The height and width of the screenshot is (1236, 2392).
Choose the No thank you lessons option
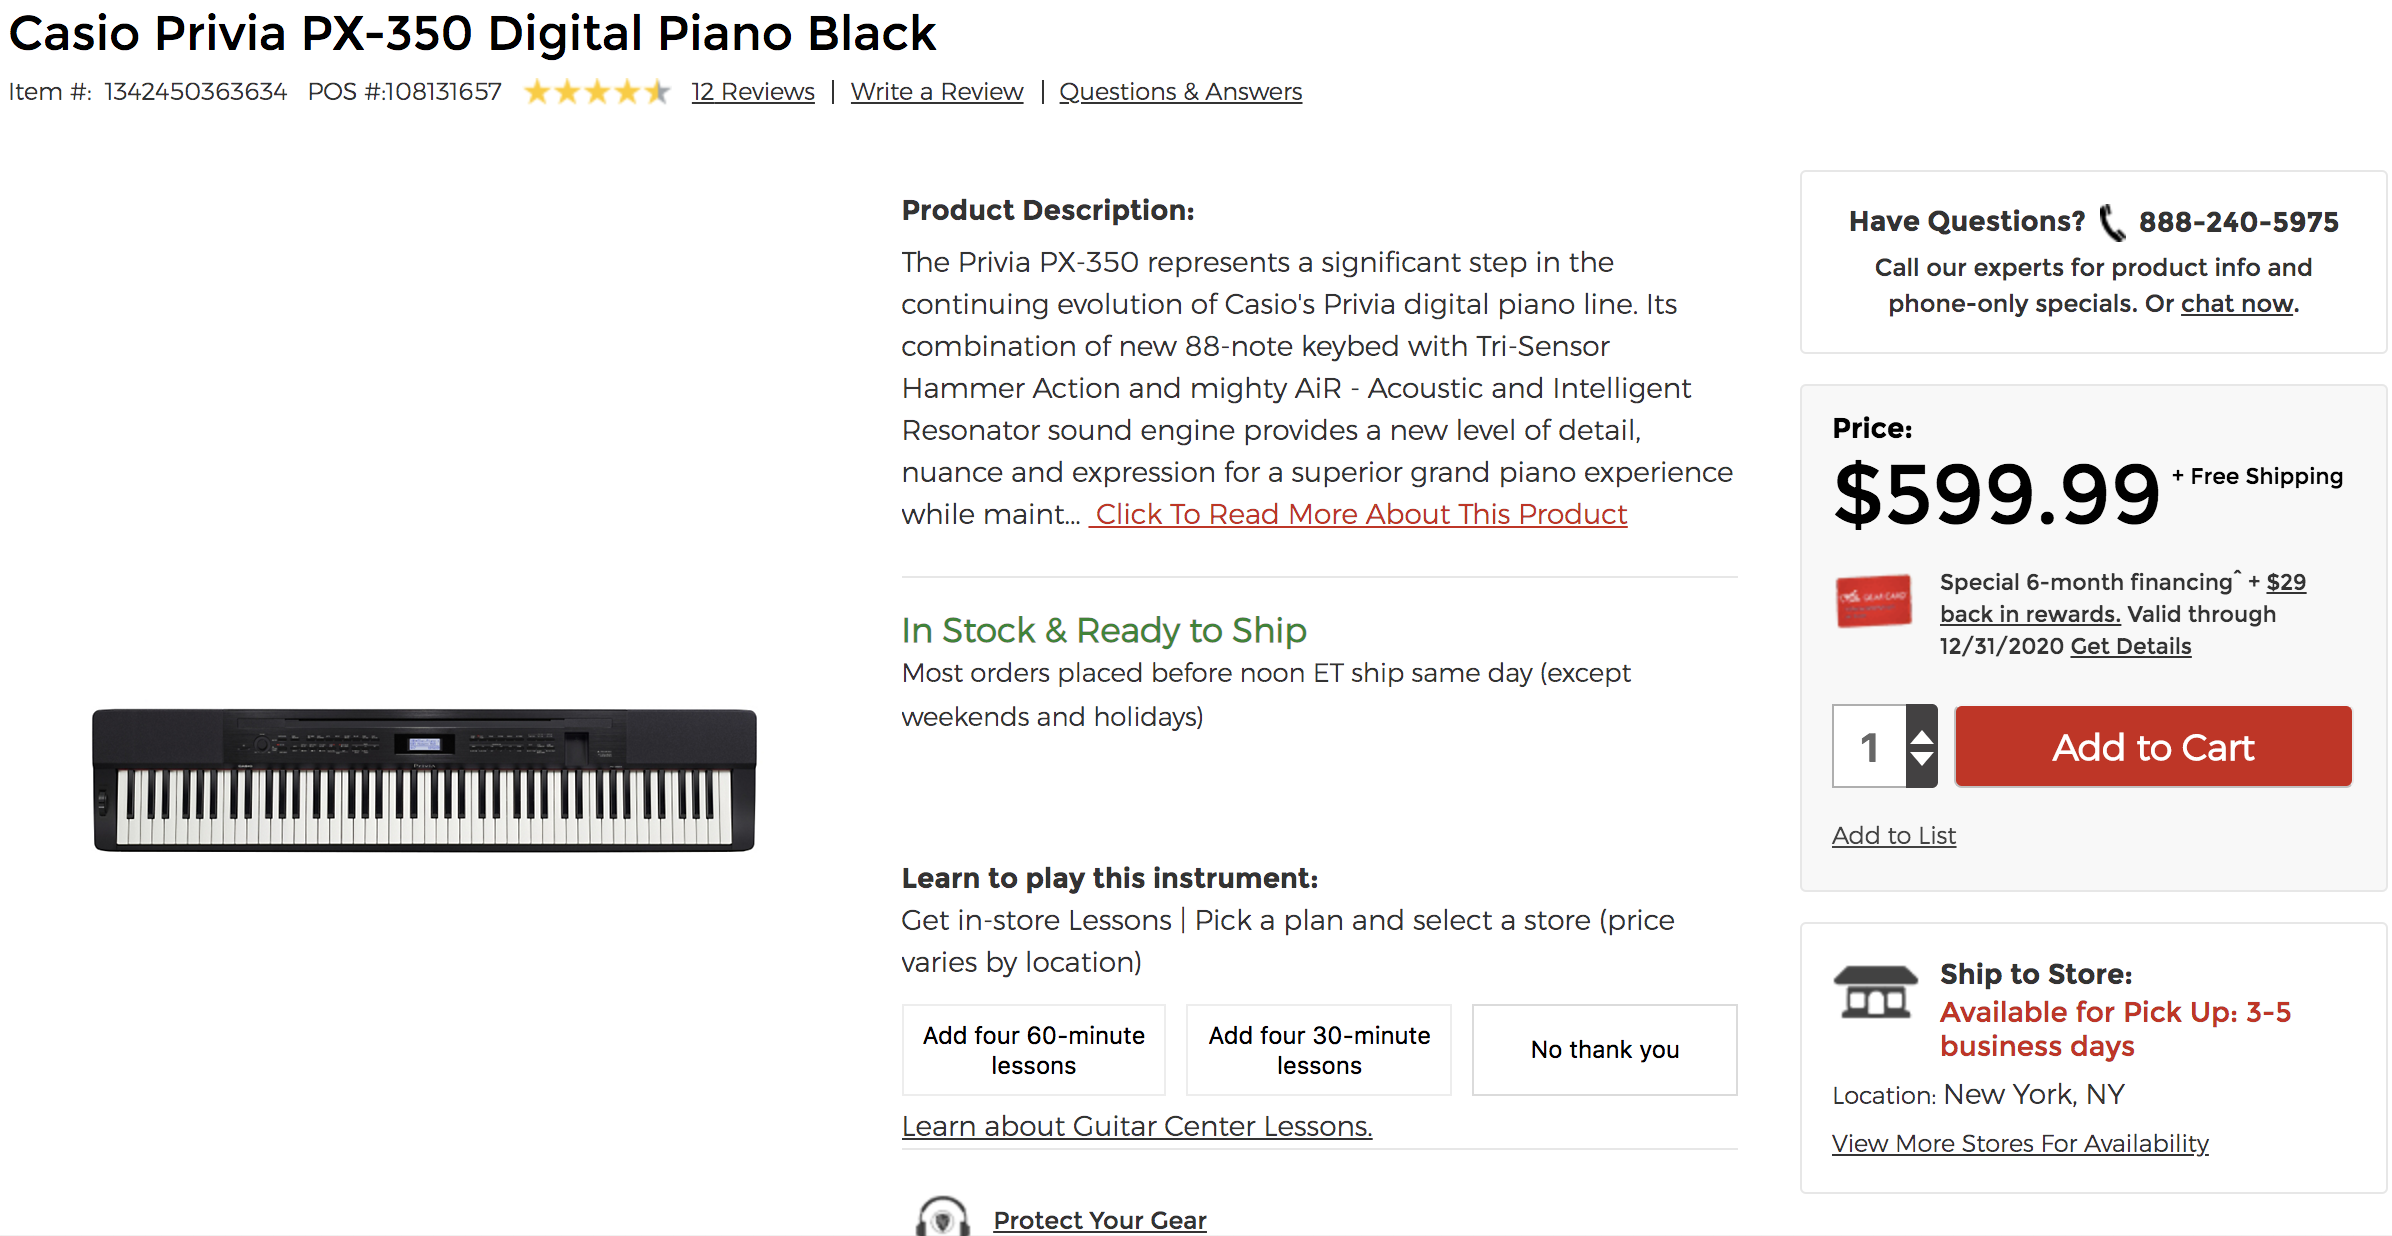coord(1604,1050)
